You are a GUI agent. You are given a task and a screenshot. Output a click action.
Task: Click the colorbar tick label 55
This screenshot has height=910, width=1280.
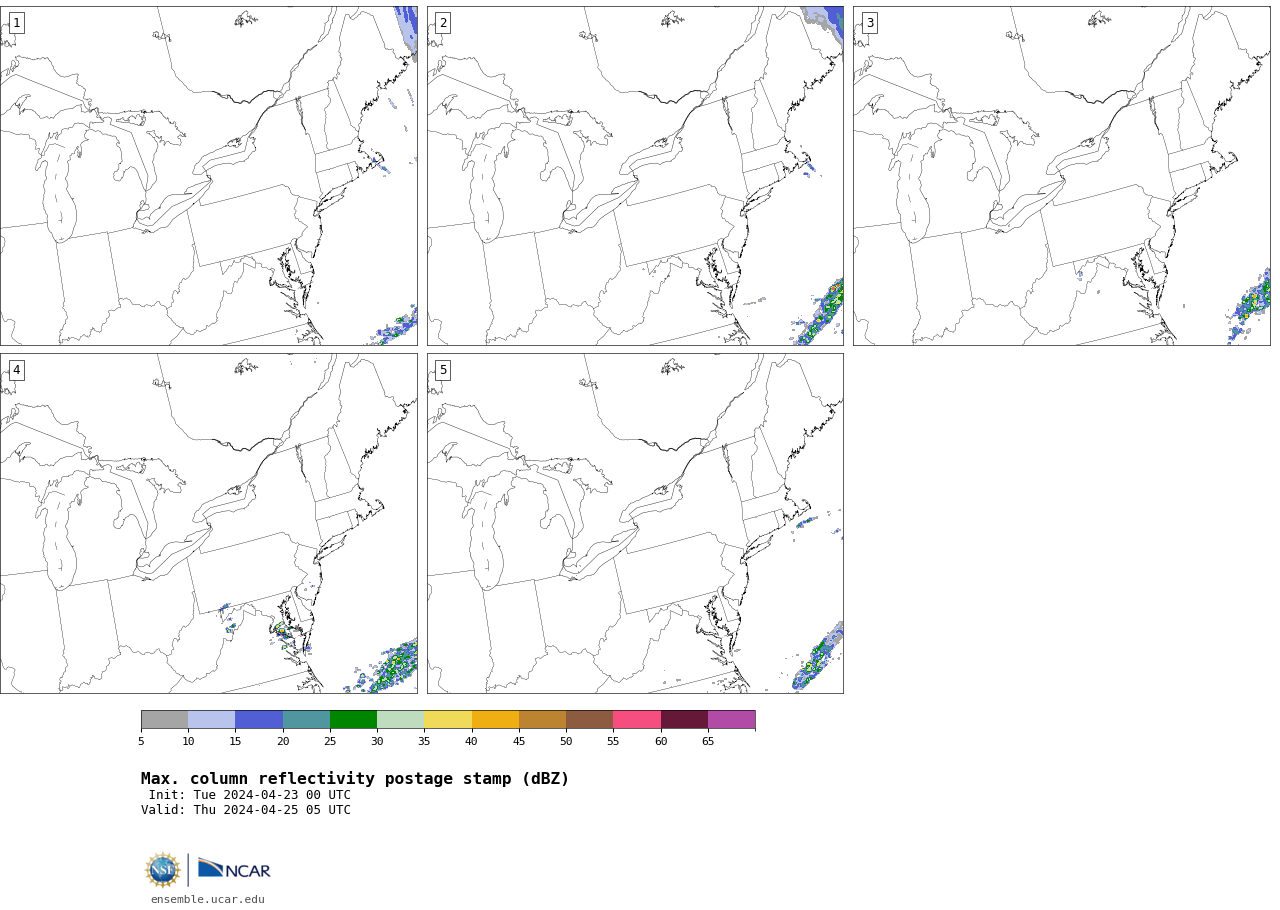(x=613, y=741)
